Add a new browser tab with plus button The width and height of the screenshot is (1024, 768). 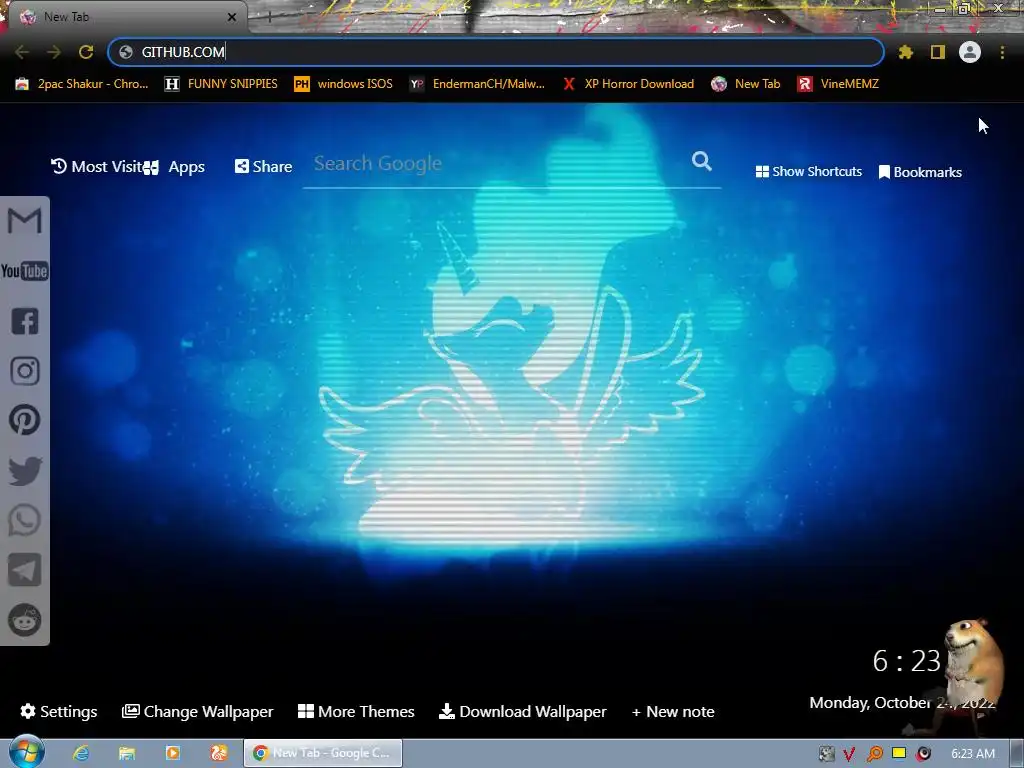268,17
